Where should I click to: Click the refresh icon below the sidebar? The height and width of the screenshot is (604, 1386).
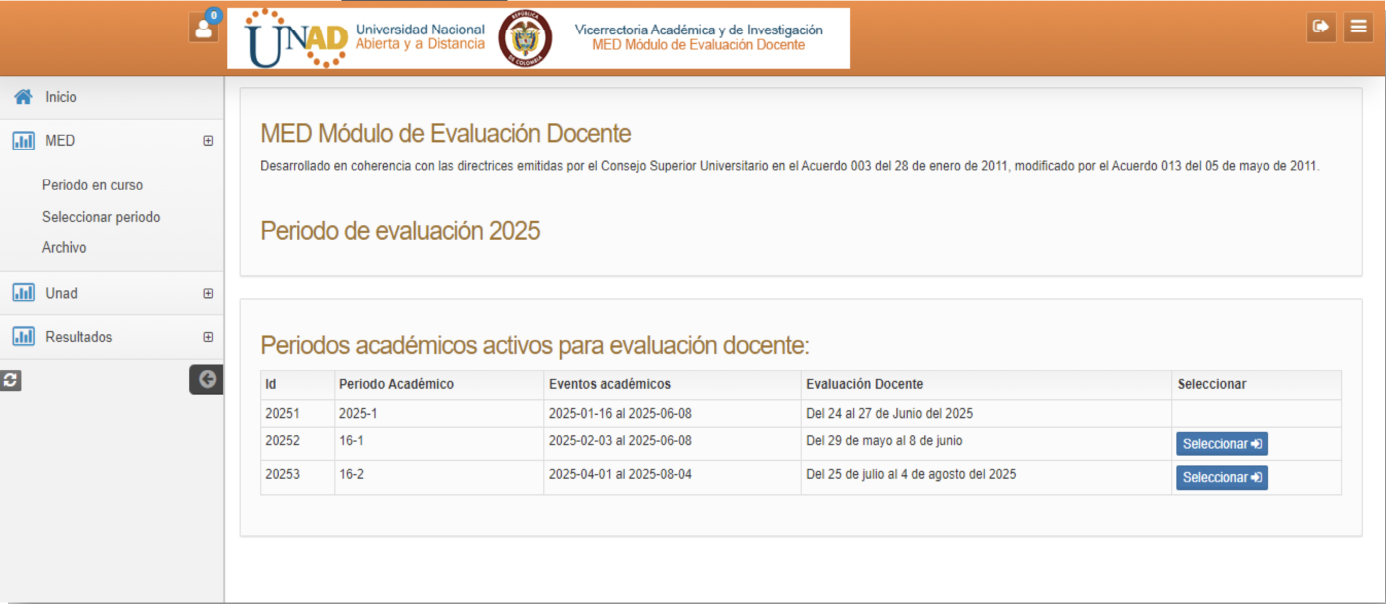pyautogui.click(x=10, y=380)
